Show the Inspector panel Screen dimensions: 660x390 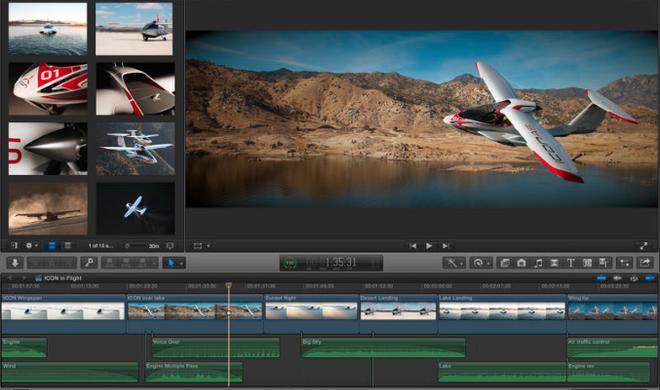[x=625, y=263]
